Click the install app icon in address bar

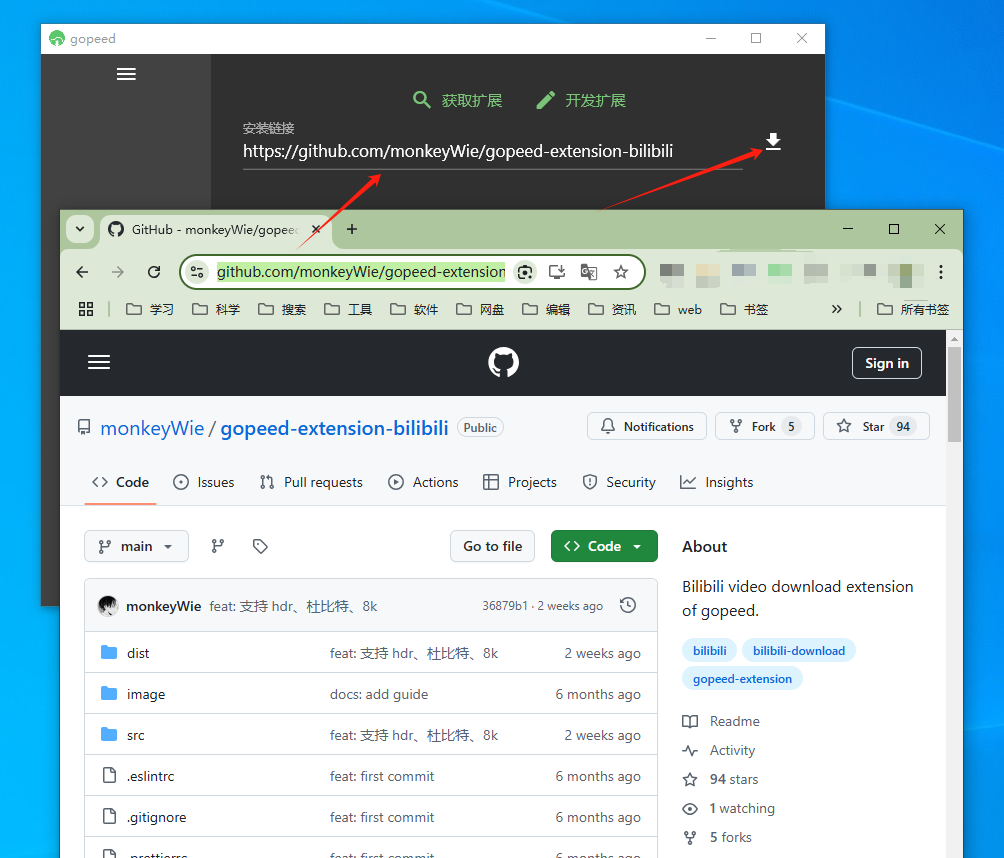(x=557, y=272)
